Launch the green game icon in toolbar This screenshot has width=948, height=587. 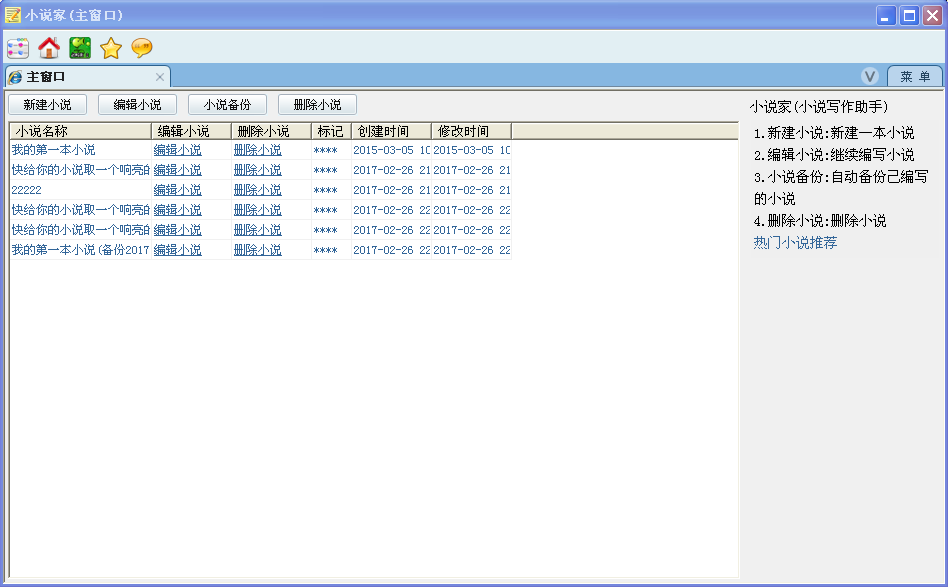[x=79, y=47]
